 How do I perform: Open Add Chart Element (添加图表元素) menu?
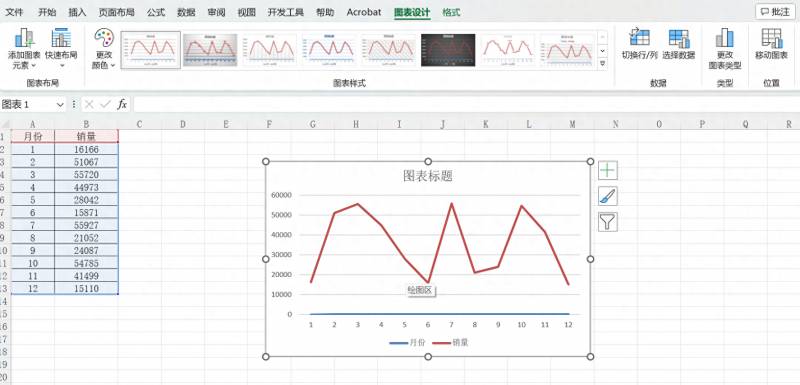point(23,49)
